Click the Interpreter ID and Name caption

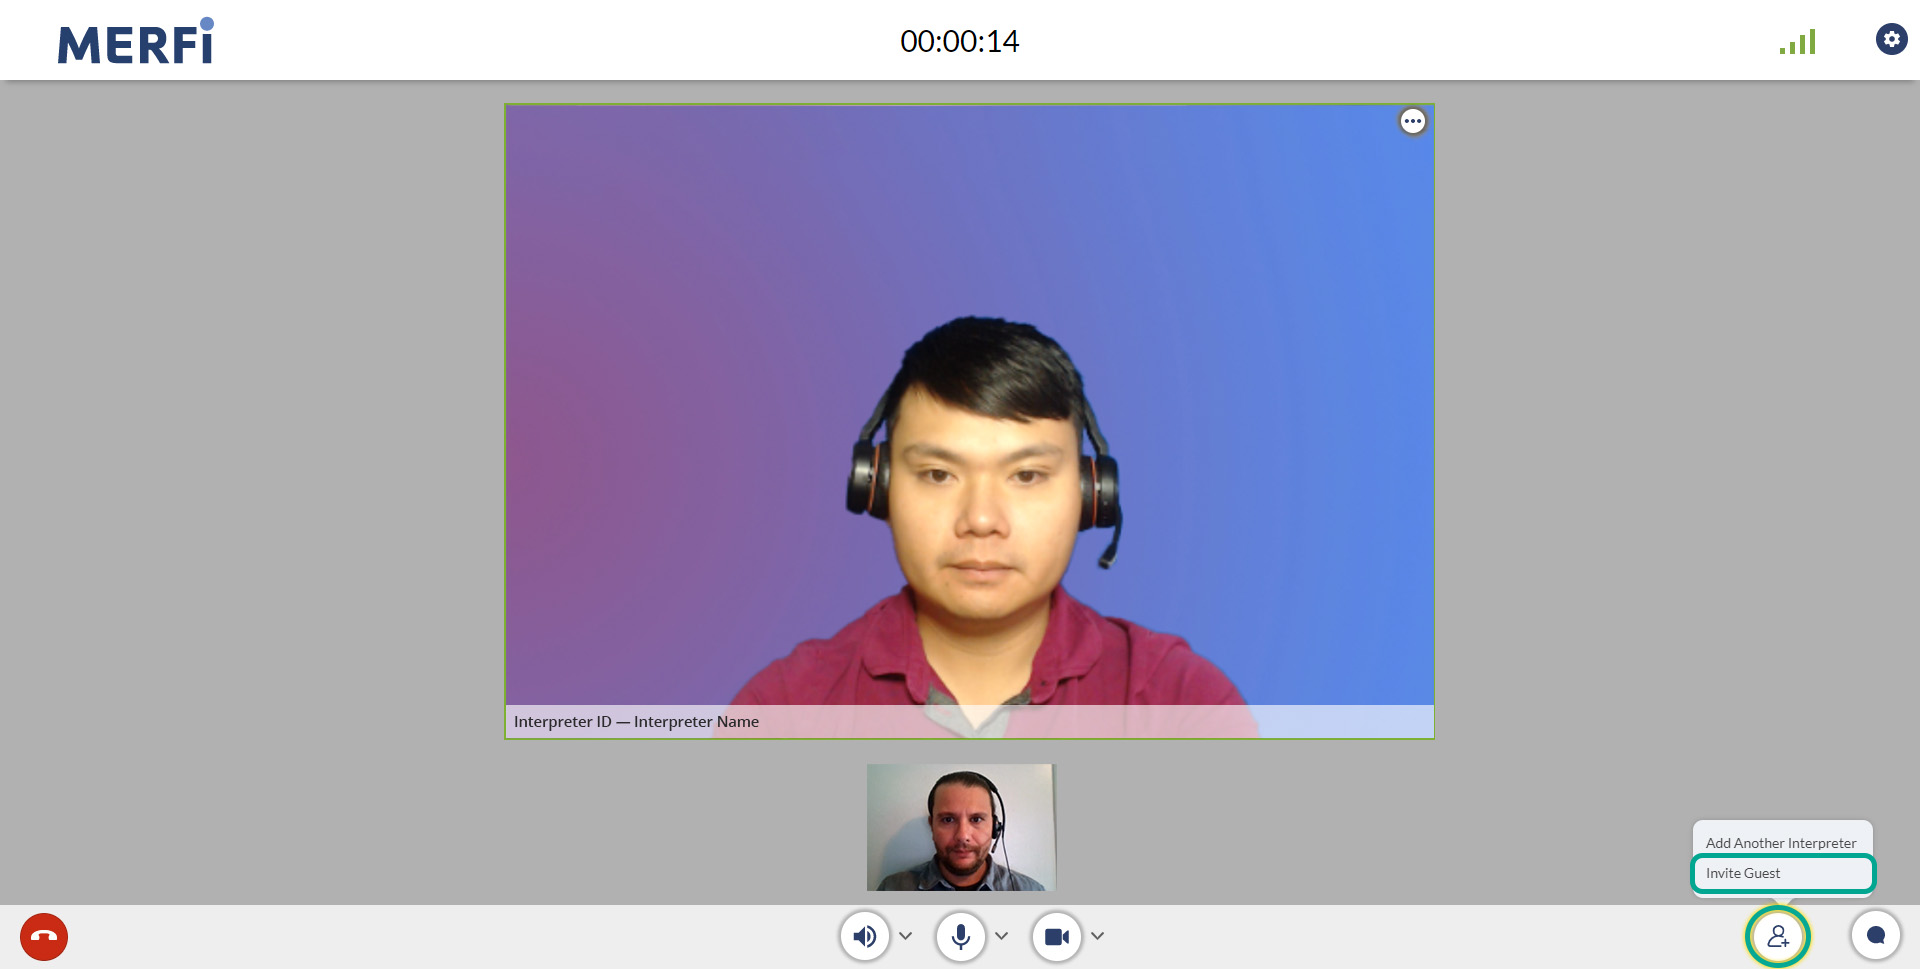(x=636, y=722)
